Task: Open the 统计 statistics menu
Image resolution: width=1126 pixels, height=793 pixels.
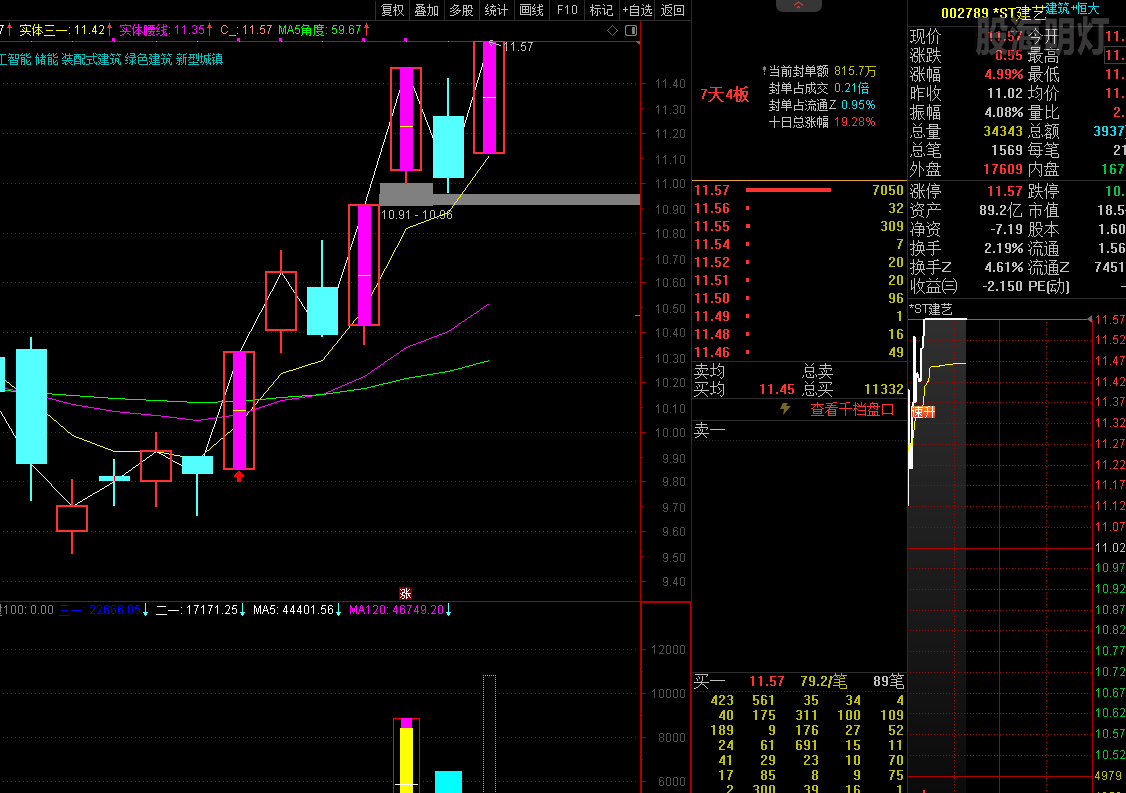Action: tap(496, 10)
